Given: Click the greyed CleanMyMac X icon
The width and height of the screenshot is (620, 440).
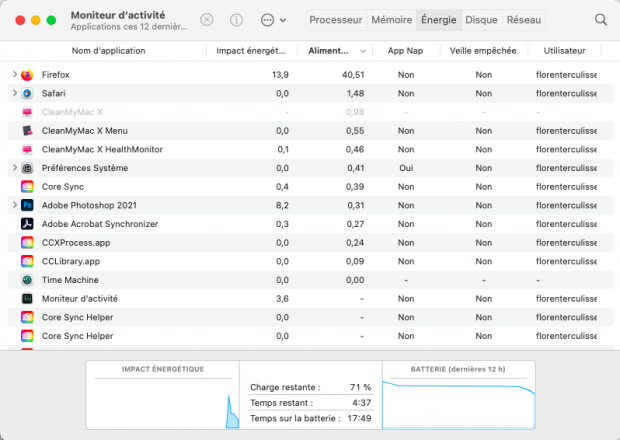Looking at the screenshot, I should (x=27, y=112).
